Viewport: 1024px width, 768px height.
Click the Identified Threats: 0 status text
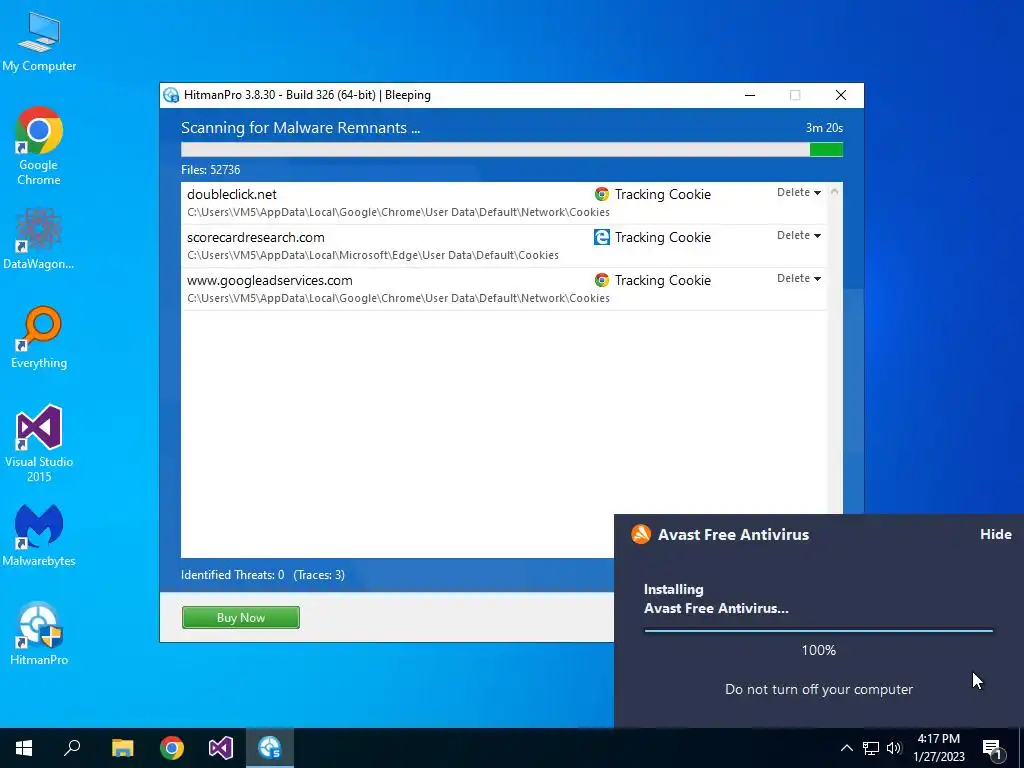click(x=232, y=575)
